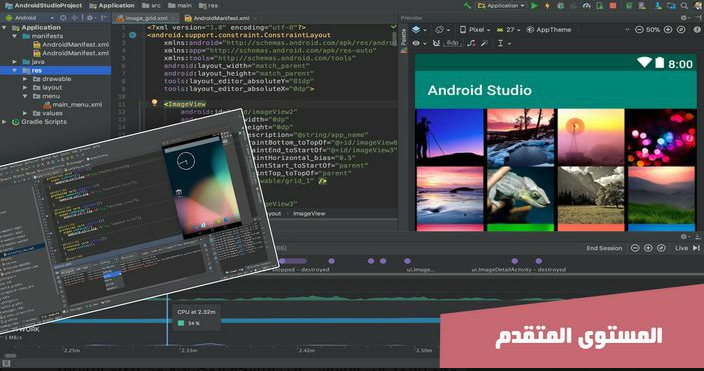Click the 8dp default margins button
Viewport: 704px width, 371px height.
click(x=452, y=43)
